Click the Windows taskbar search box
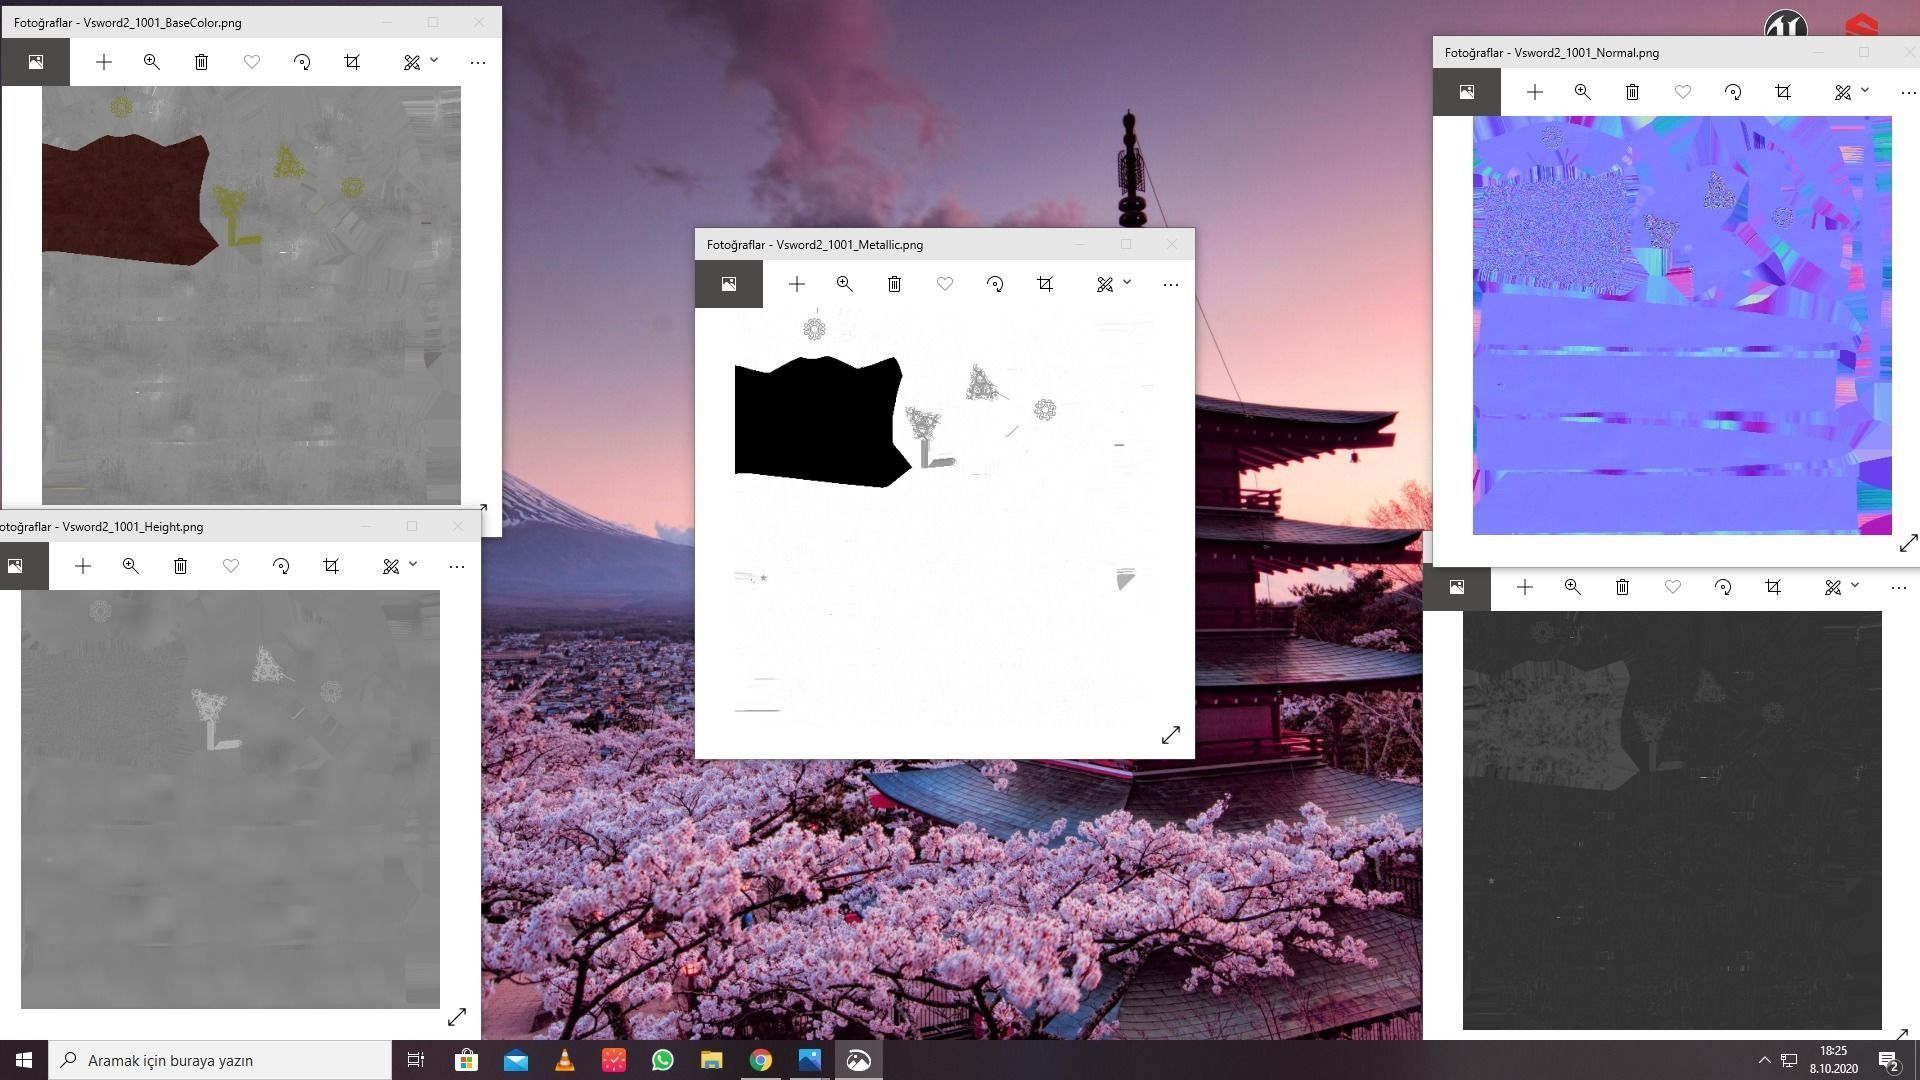The height and width of the screenshot is (1080, 1920). (x=220, y=1060)
